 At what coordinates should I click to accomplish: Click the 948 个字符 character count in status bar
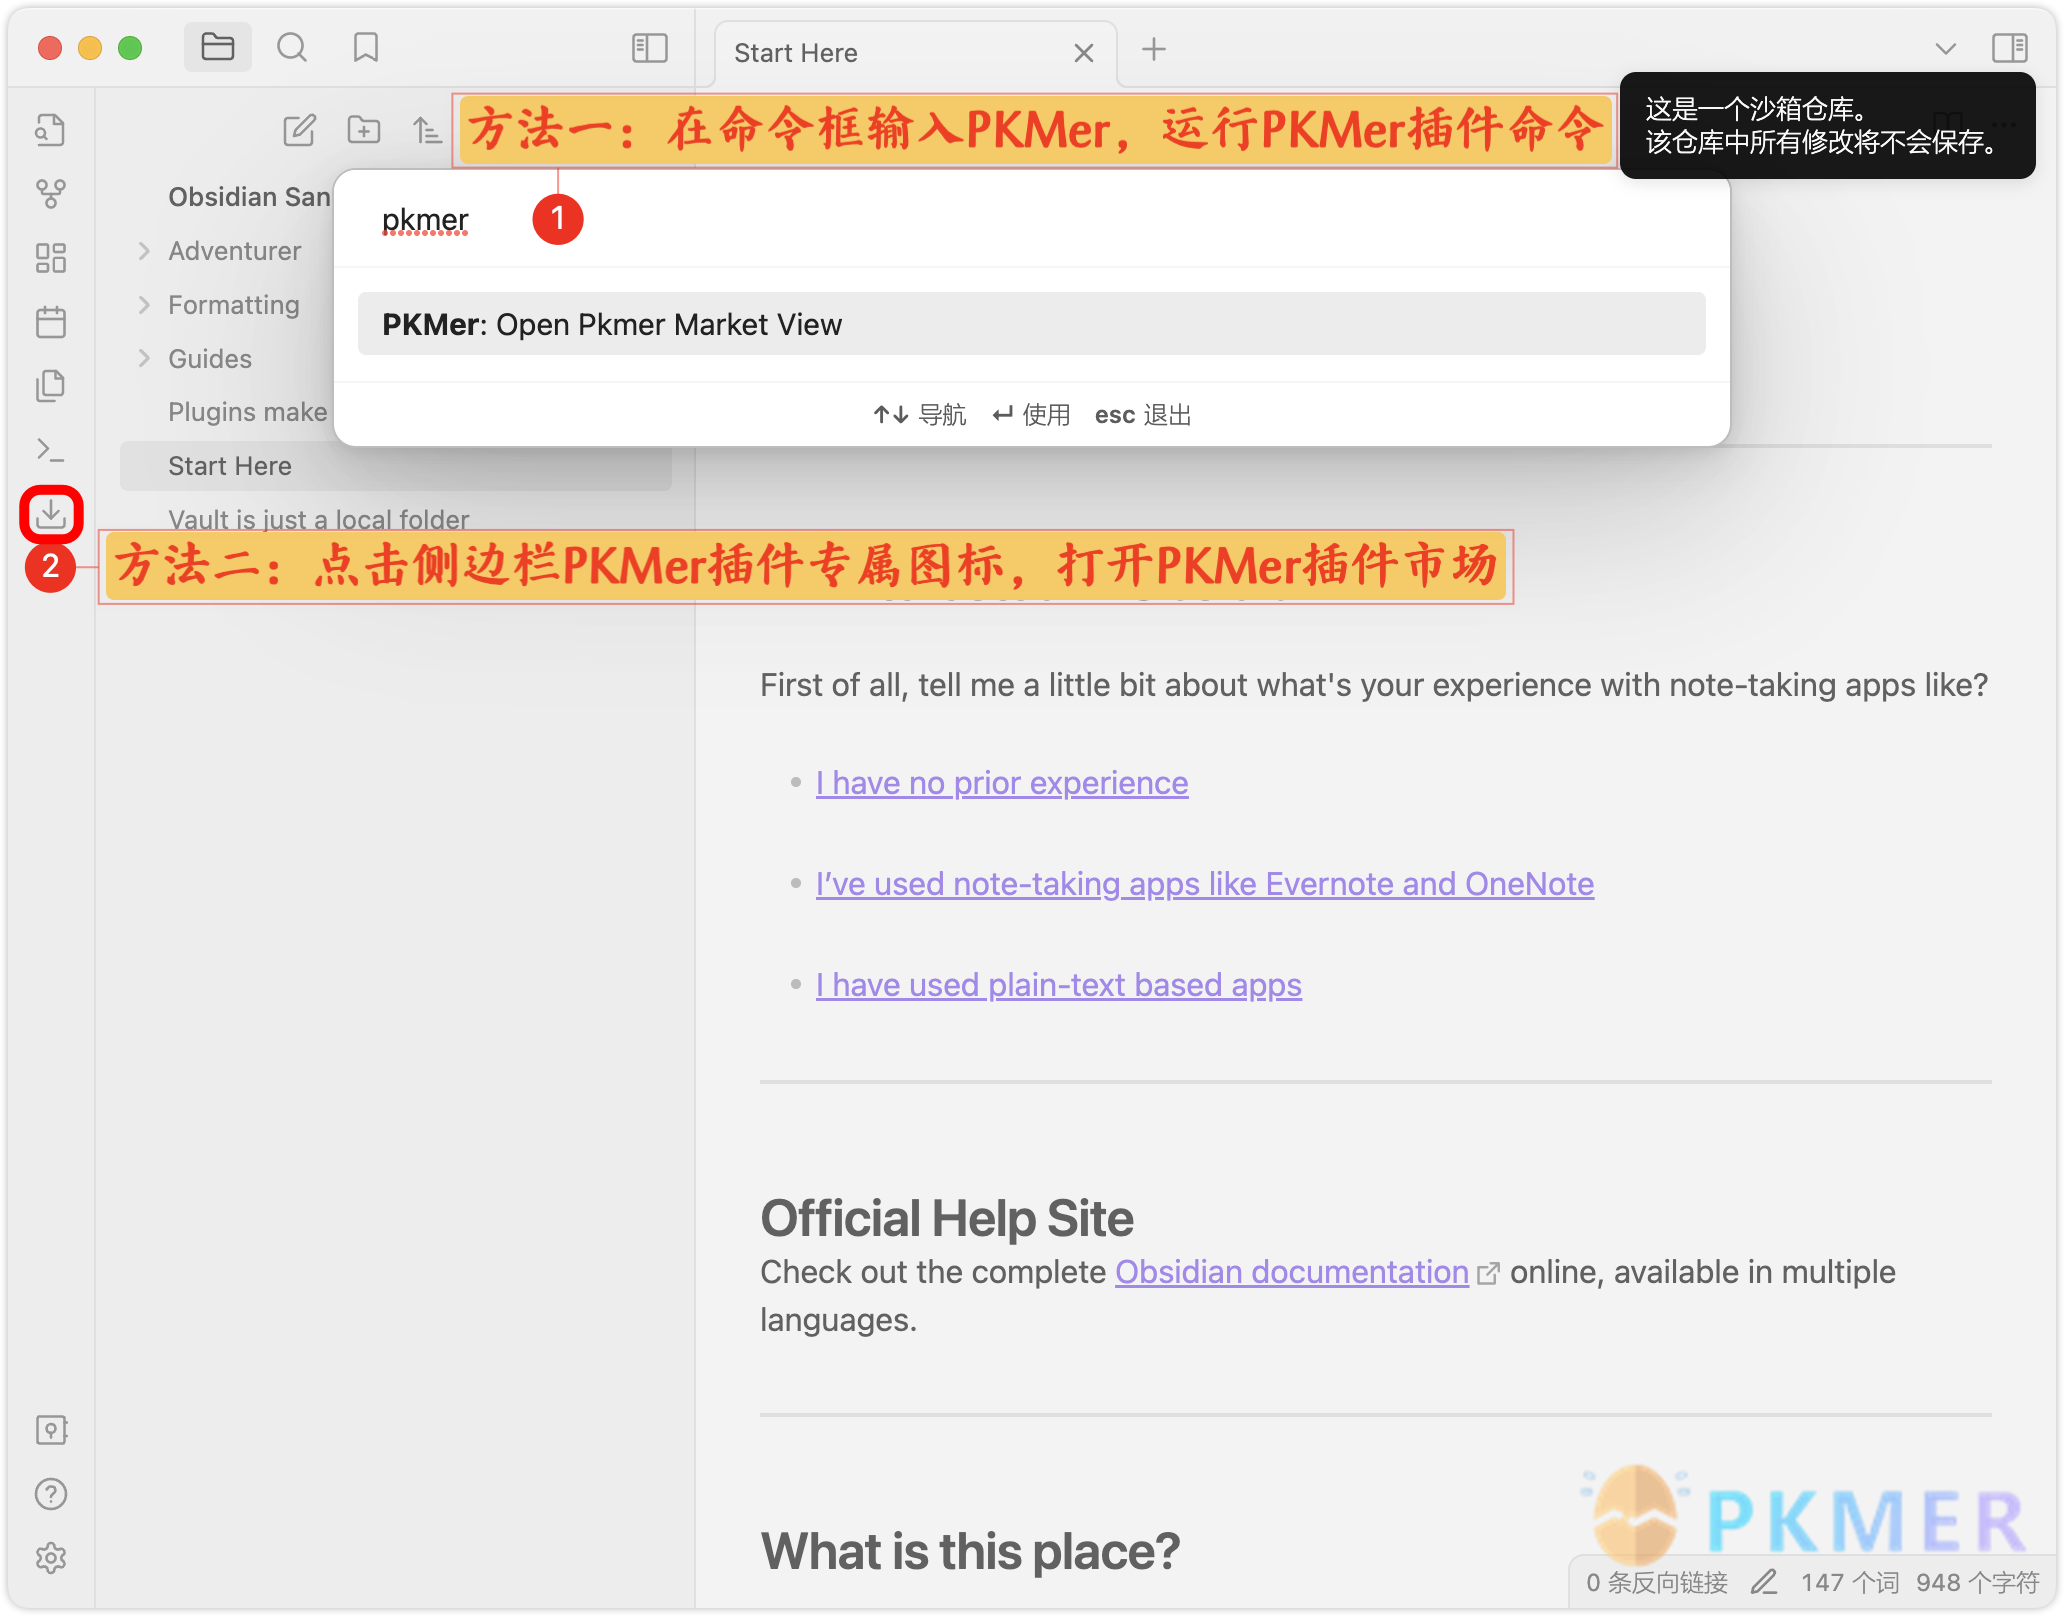click(1977, 1582)
